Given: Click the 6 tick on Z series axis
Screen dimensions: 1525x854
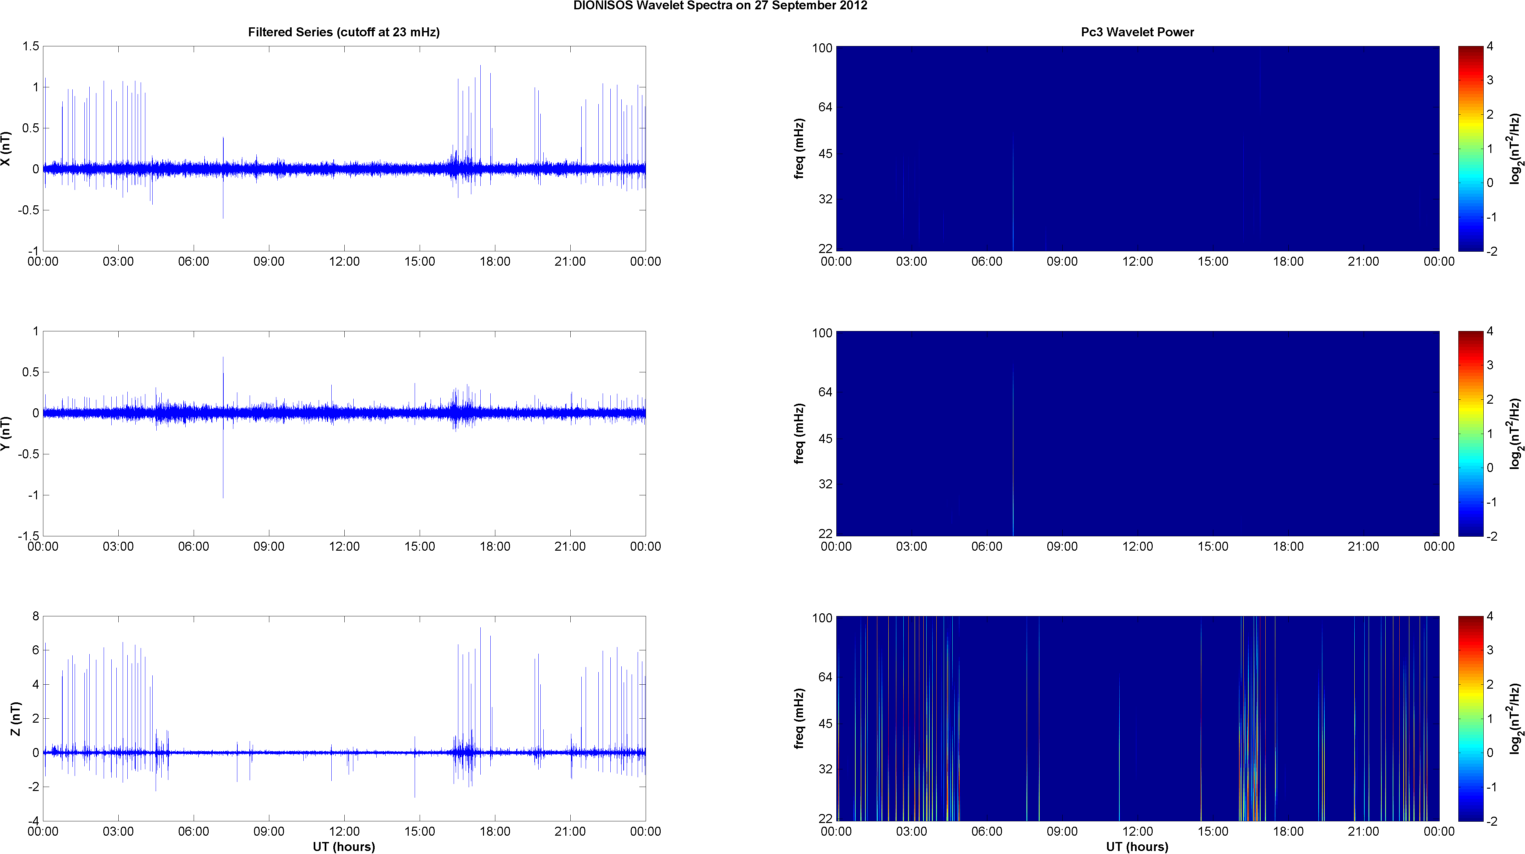Looking at the screenshot, I should (x=35, y=651).
